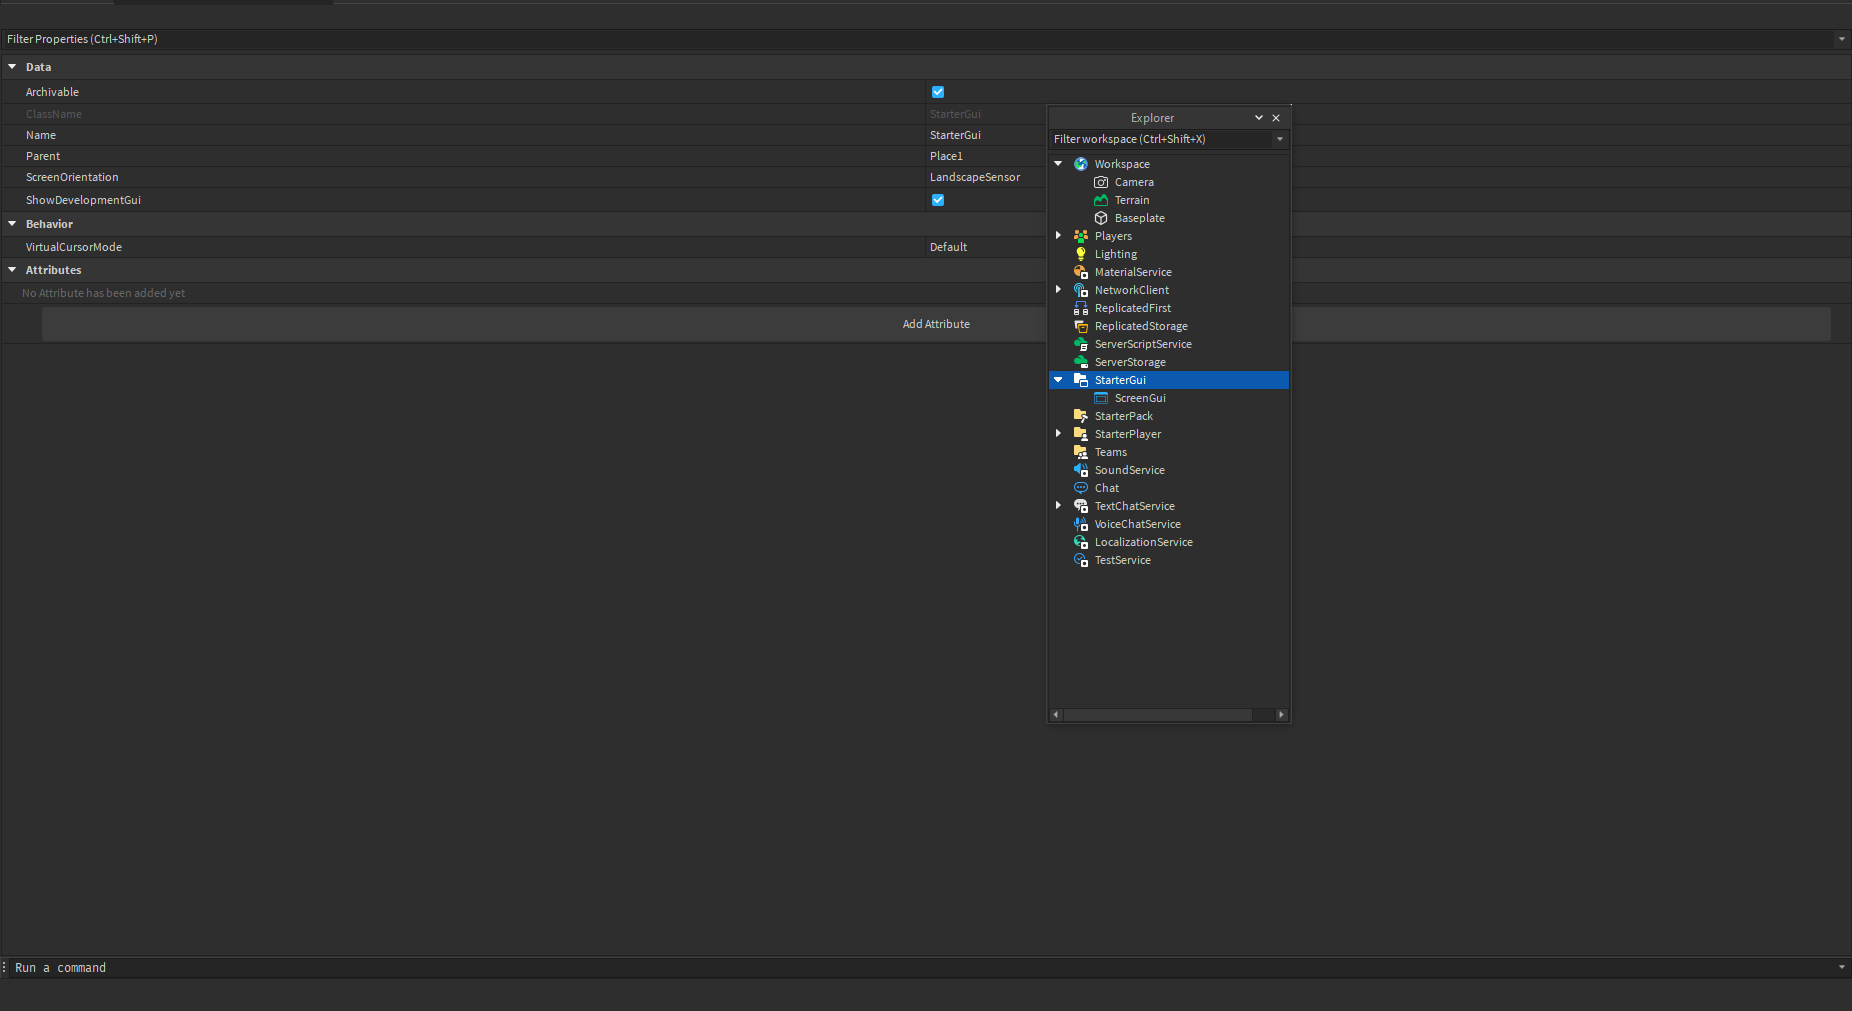1852x1011 pixels.
Task: Click the ScreenGui icon
Action: (1101, 398)
